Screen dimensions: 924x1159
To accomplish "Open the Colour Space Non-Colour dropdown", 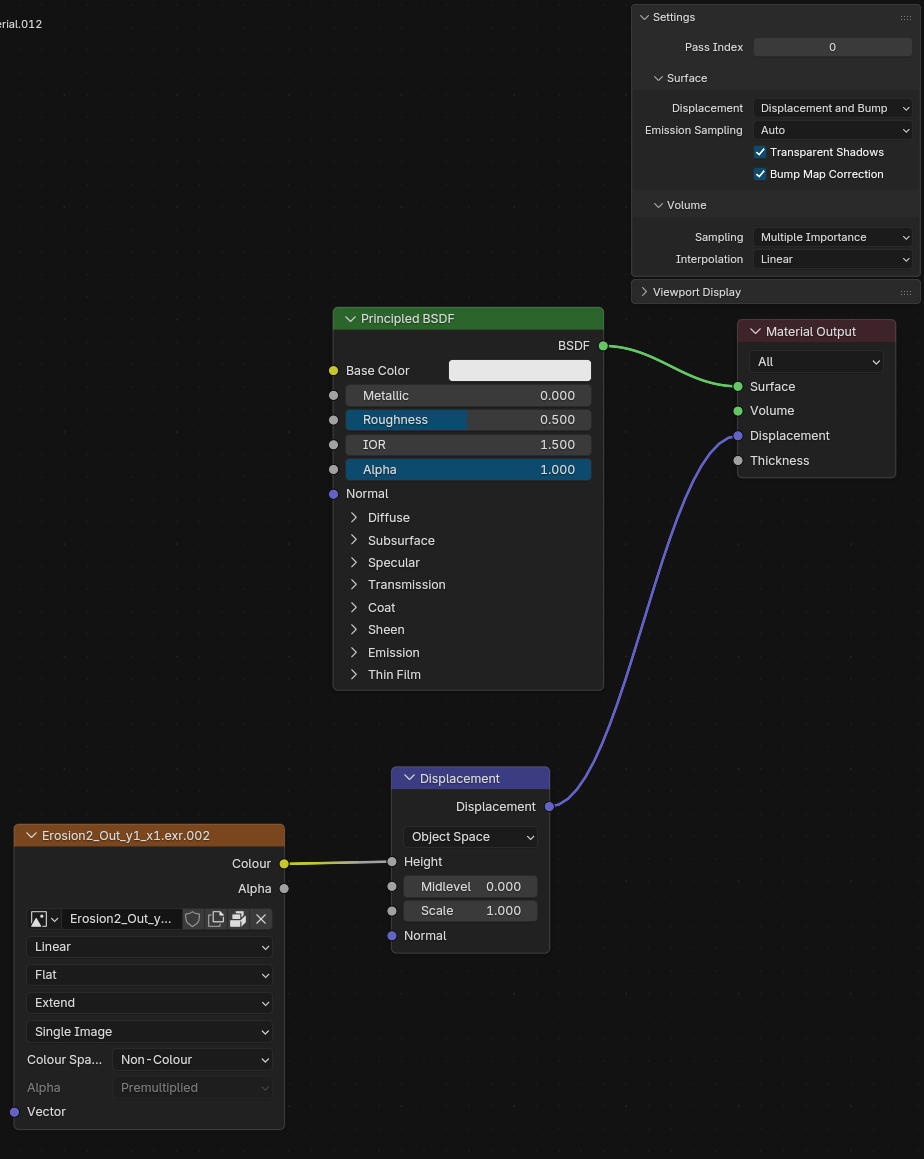I will coord(193,1060).
